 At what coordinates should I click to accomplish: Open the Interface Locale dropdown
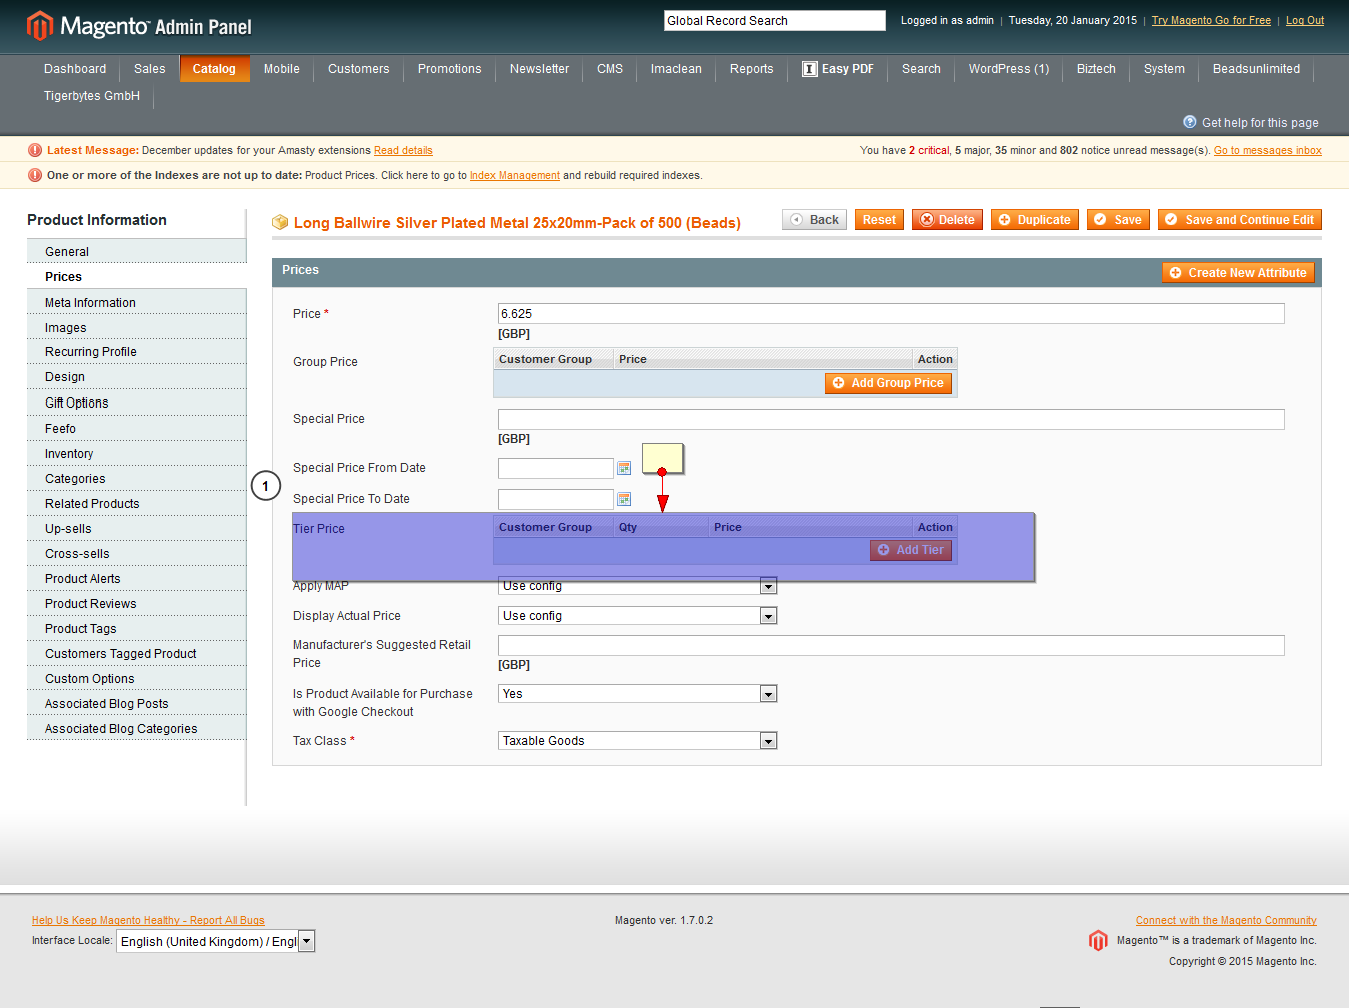pos(307,941)
